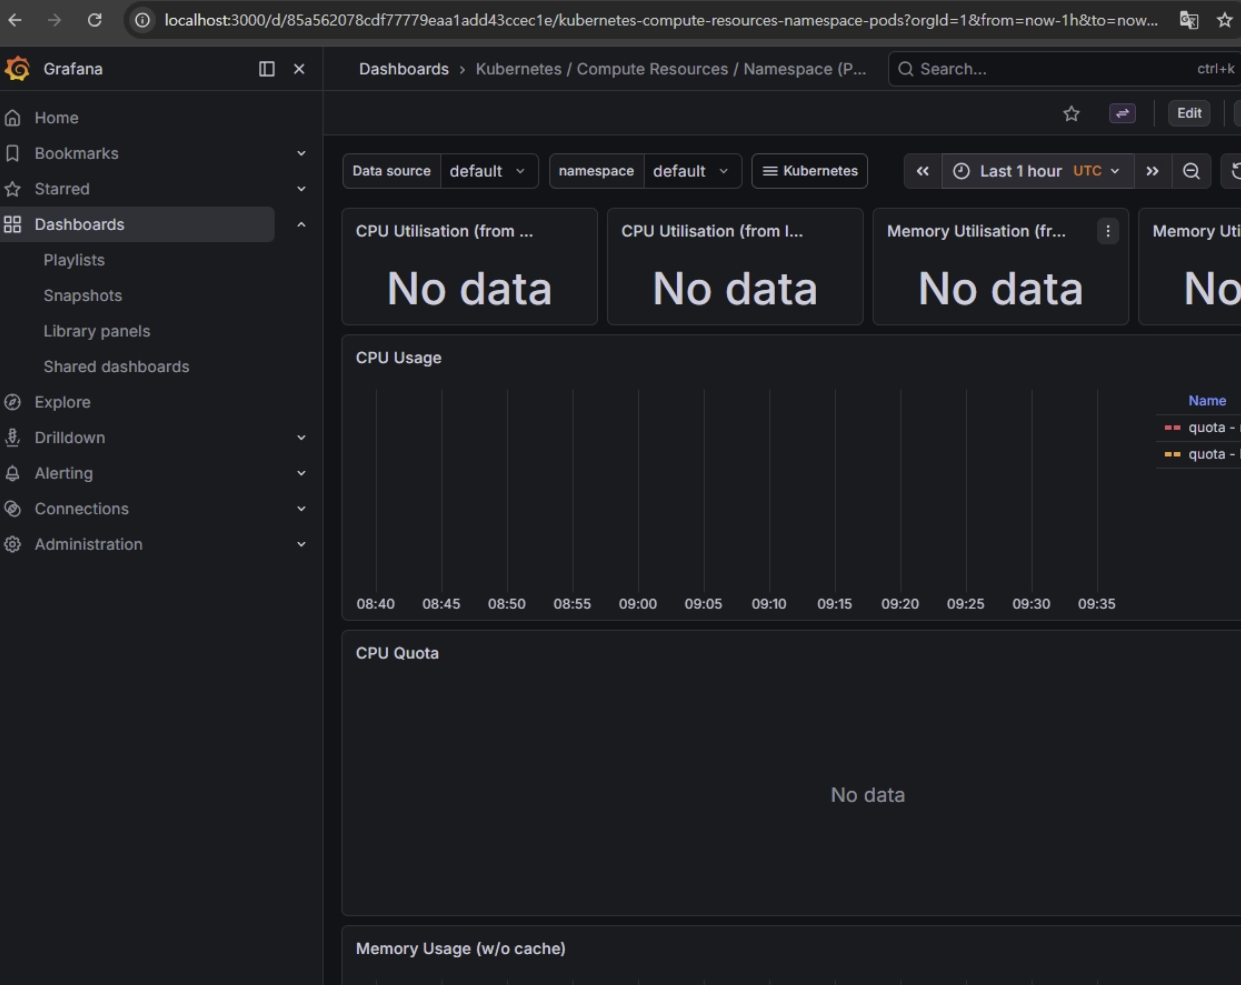Viewport: 1241px width, 985px height.
Task: Toggle the first quota legend series
Action: (1207, 427)
